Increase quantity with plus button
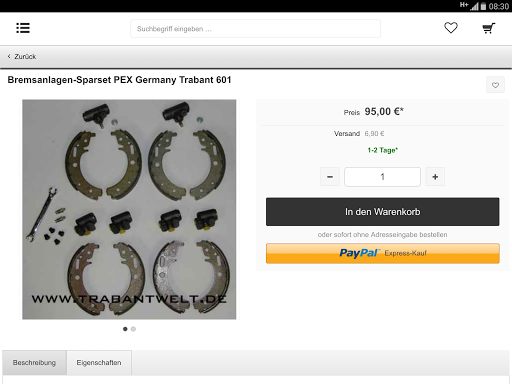Viewport: 512px width, 384px height. tap(435, 177)
